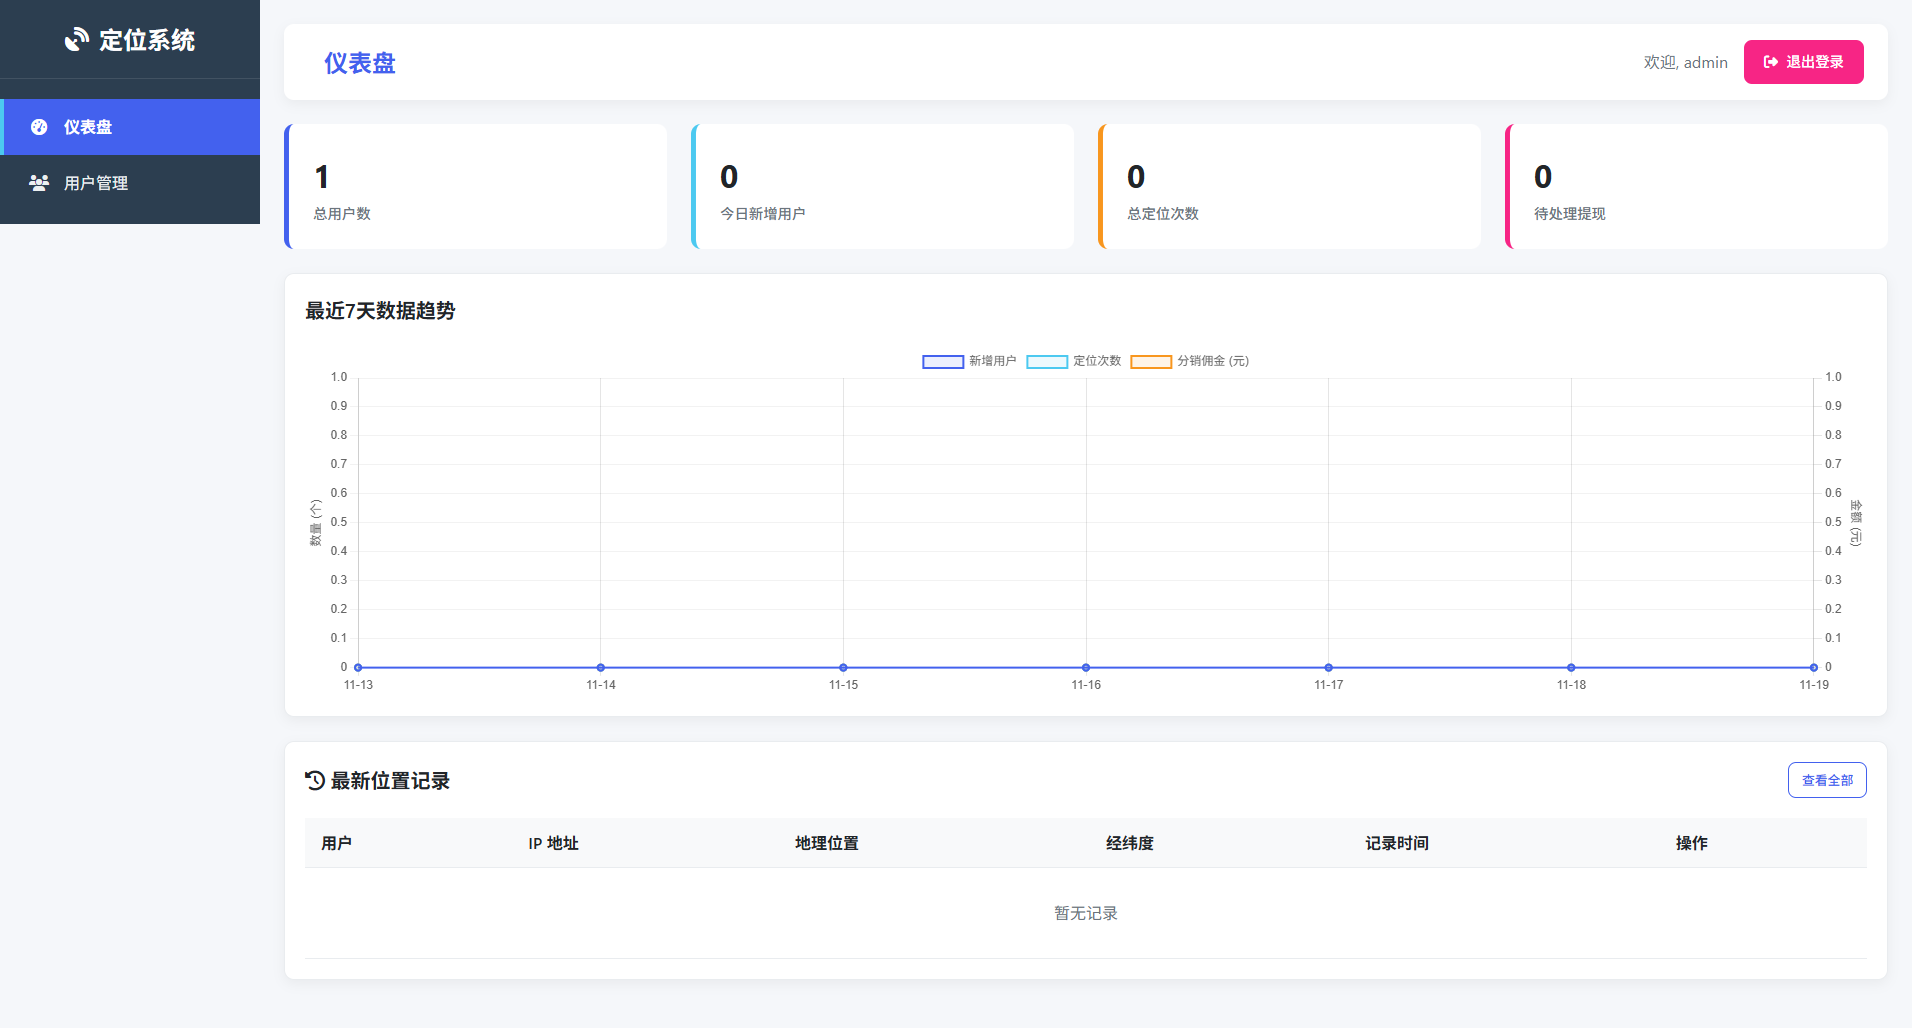Click the blue 新增用户 legend swatch

click(x=942, y=361)
